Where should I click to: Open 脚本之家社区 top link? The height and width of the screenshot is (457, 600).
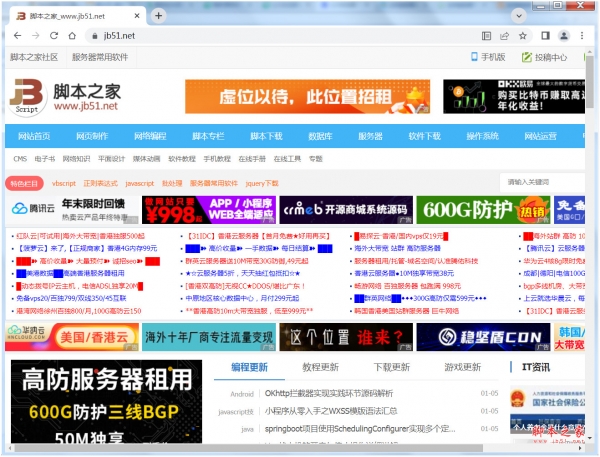34,57
